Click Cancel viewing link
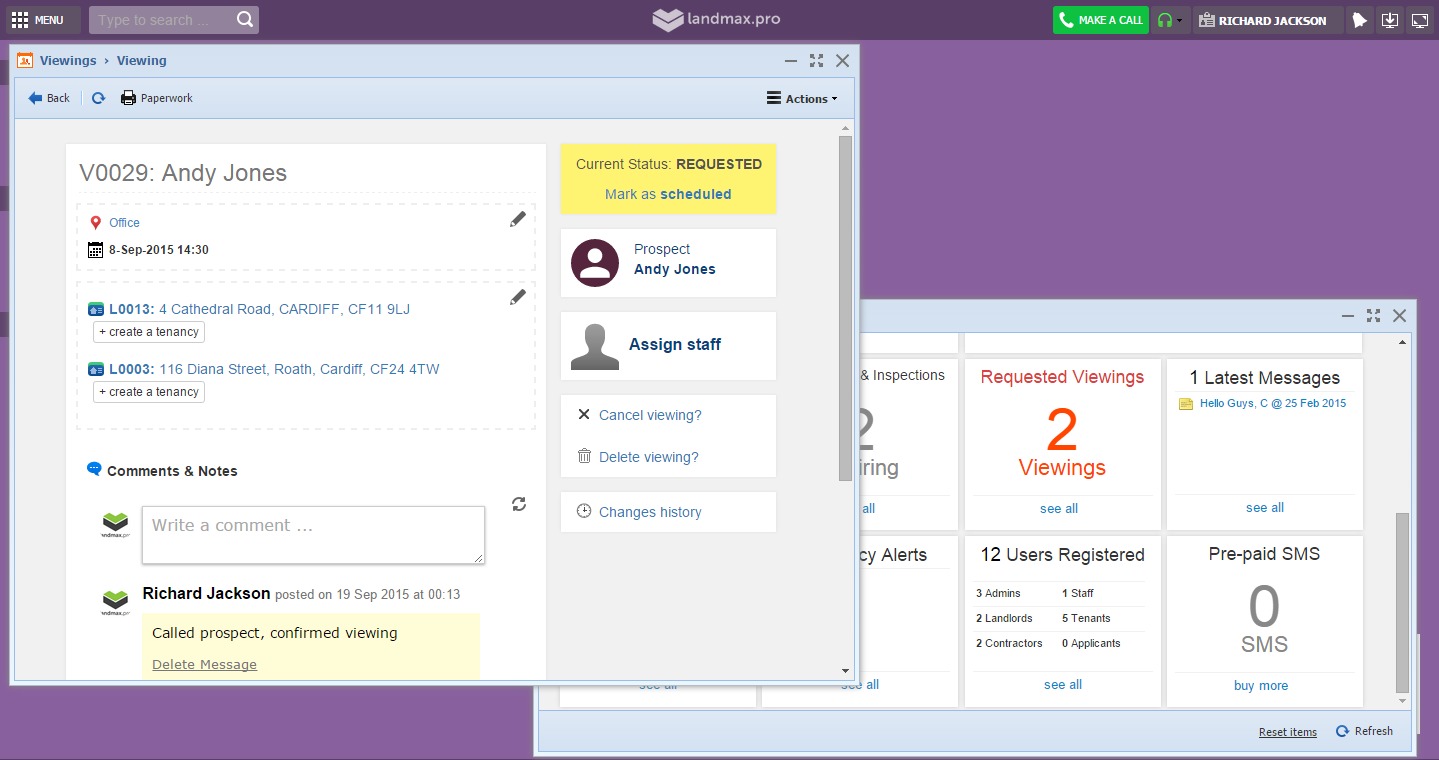Screen dimensions: 1439x760 click(650, 415)
